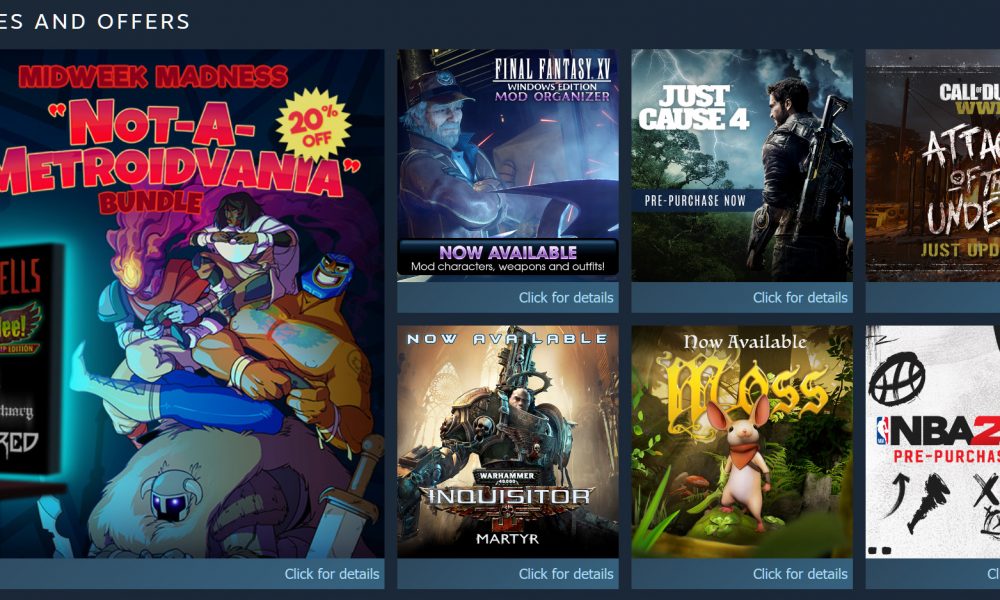This screenshot has height=600, width=1000.
Task: Click Now Available mod characters banner
Action: pos(508,258)
